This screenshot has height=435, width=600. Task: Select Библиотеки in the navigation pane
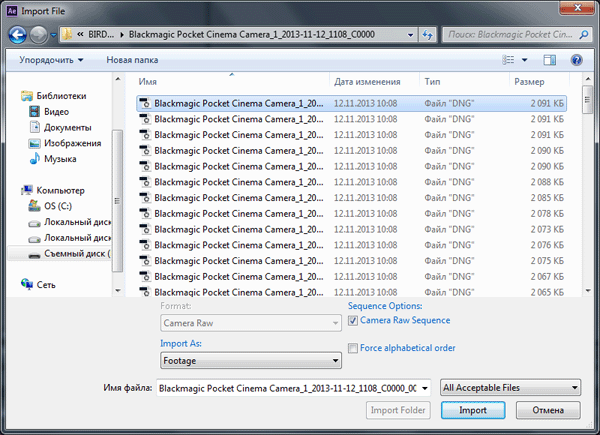pyautogui.click(x=61, y=96)
